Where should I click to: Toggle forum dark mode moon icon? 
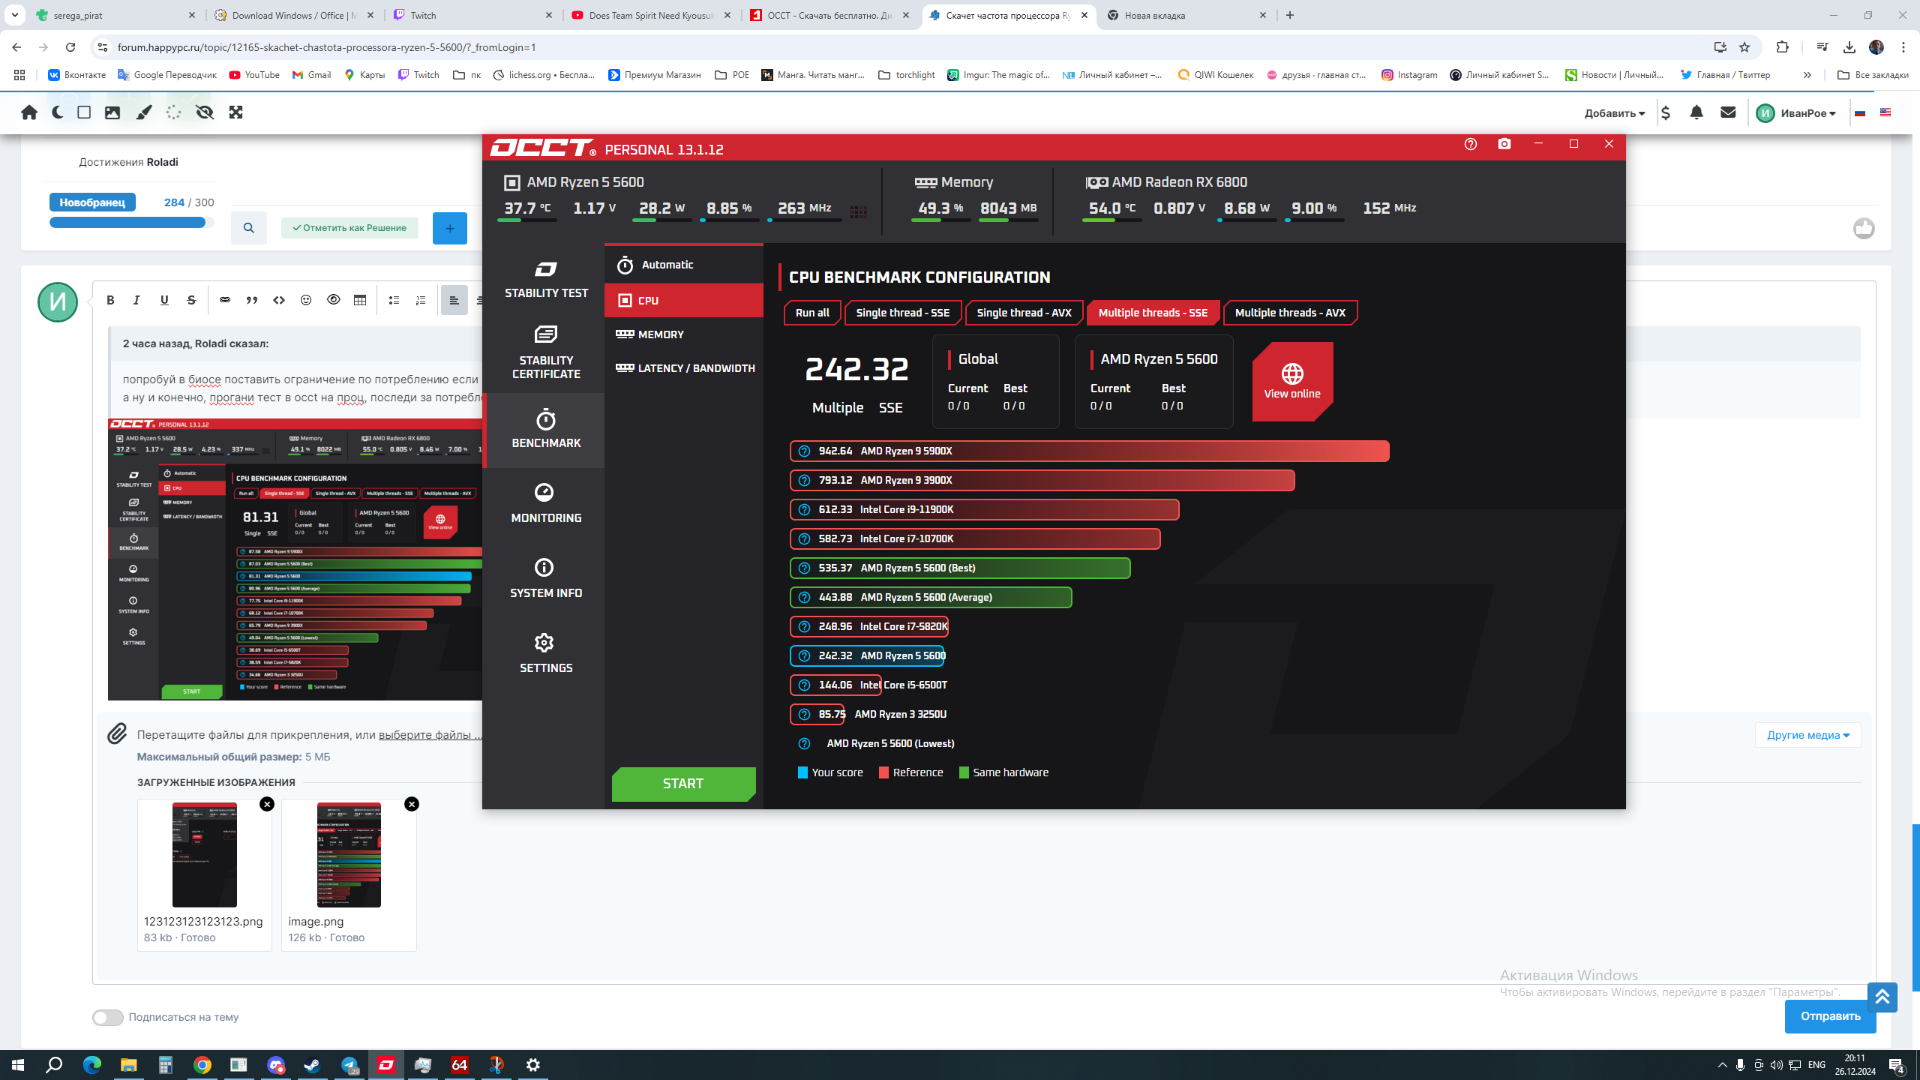coord(57,113)
